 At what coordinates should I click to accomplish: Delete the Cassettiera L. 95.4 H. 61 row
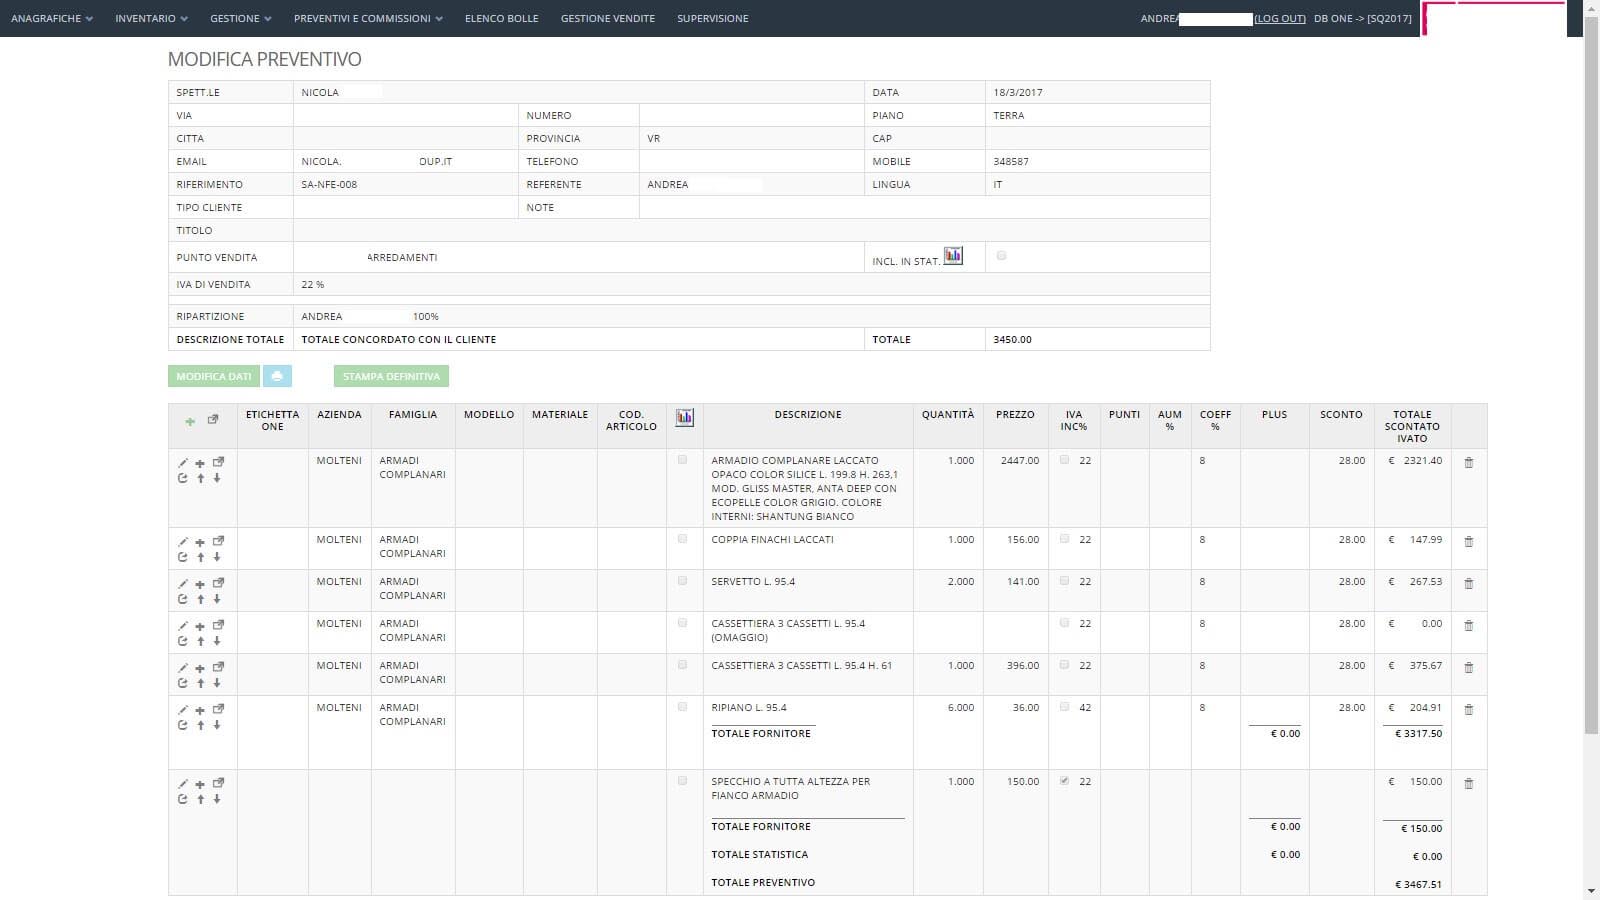point(1469,668)
